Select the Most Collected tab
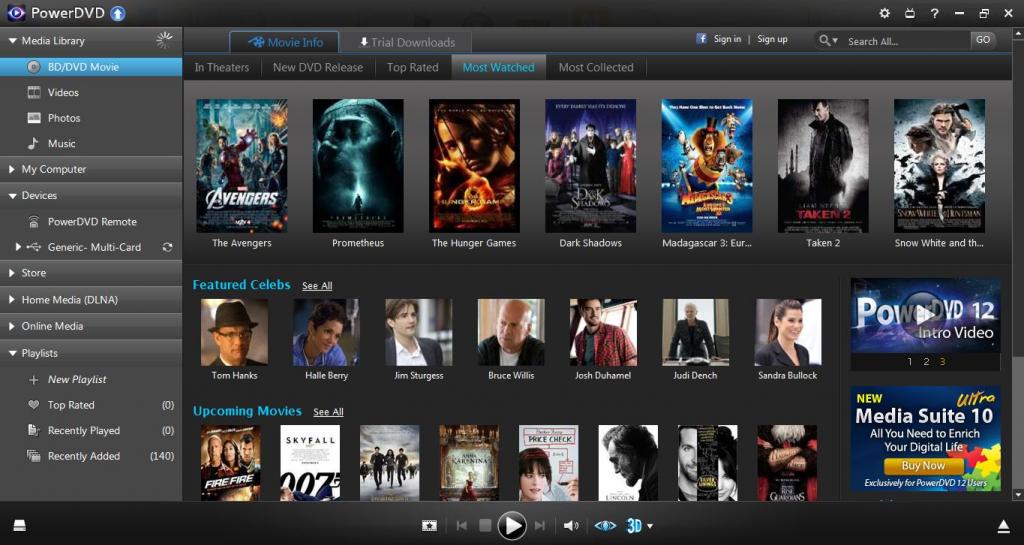 [x=596, y=67]
